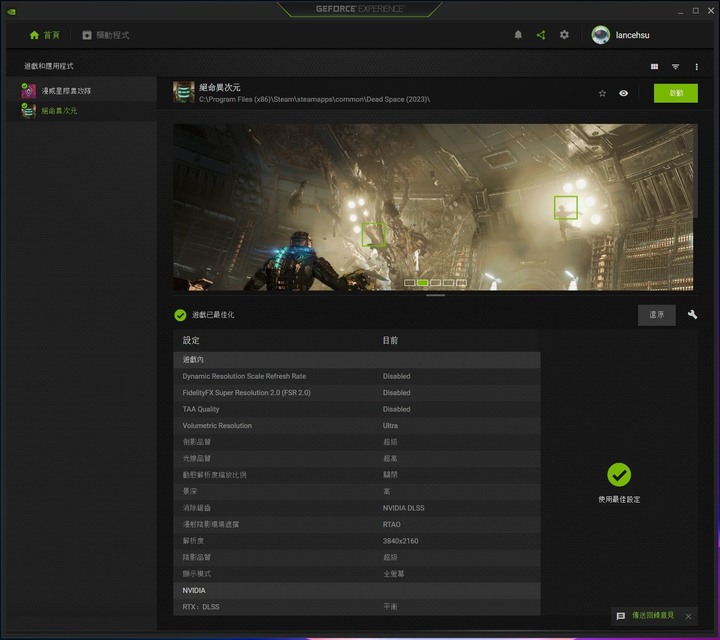Select the fifth screenshot indicator
The image size is (720, 640).
[461, 282]
